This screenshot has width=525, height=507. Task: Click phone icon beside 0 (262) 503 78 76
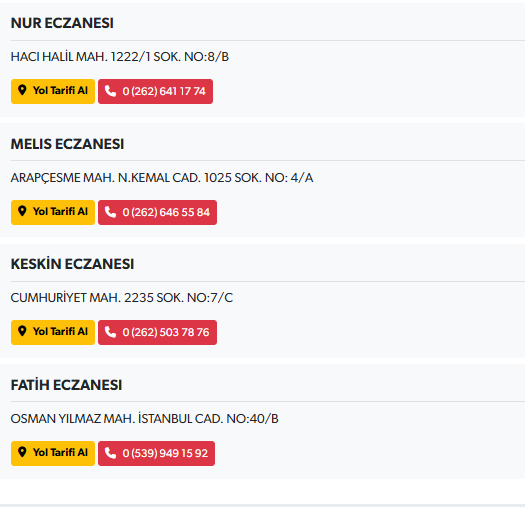coord(110,332)
